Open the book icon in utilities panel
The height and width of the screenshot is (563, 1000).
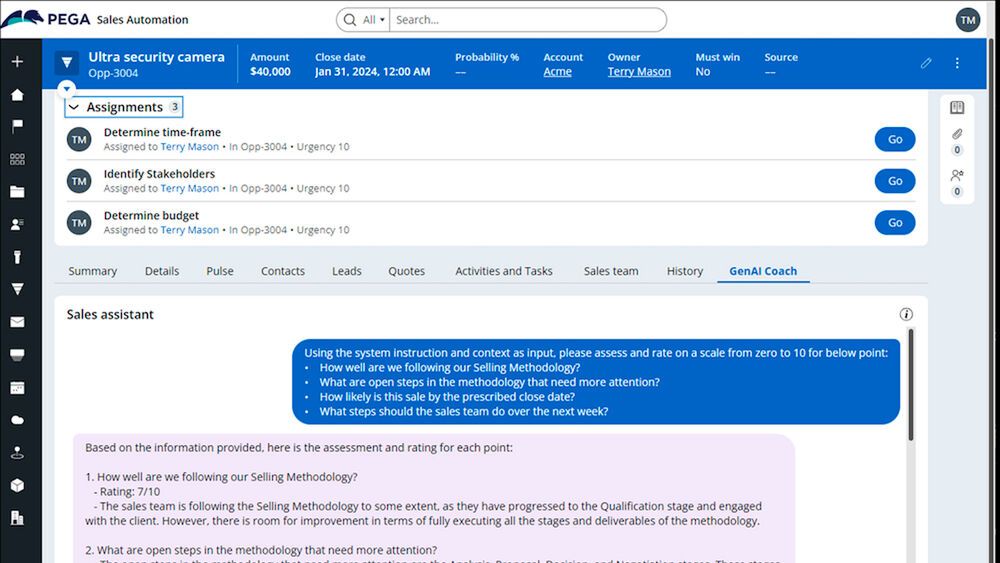(957, 107)
